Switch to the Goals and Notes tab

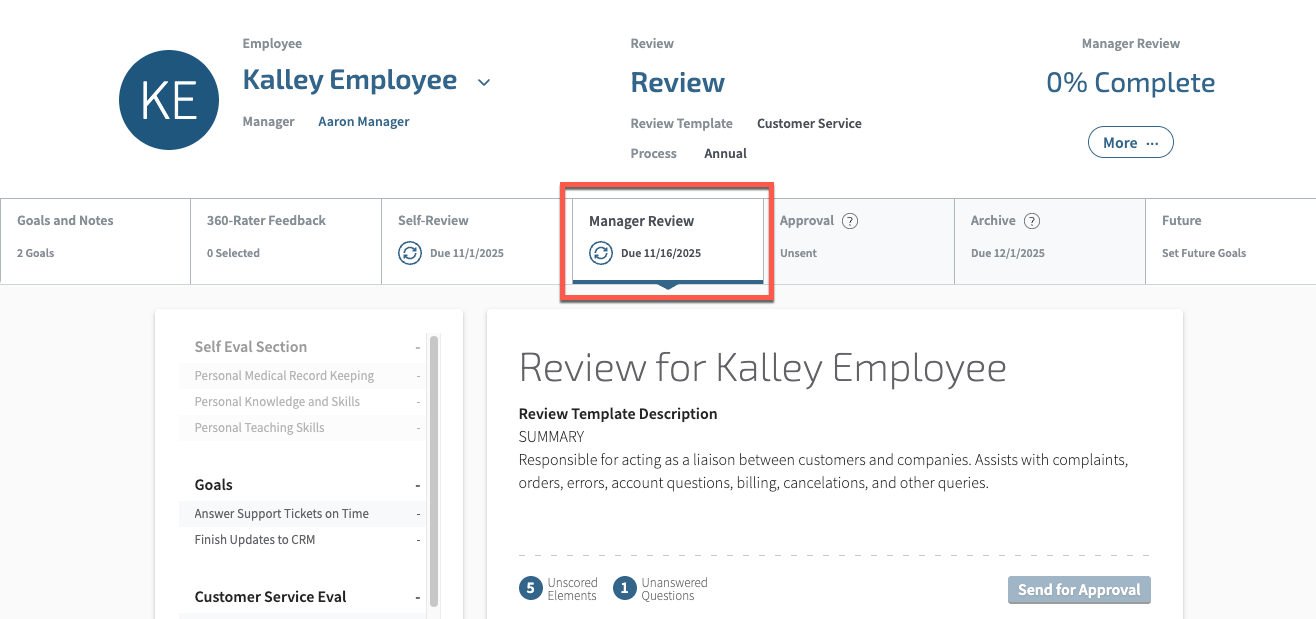(95, 241)
